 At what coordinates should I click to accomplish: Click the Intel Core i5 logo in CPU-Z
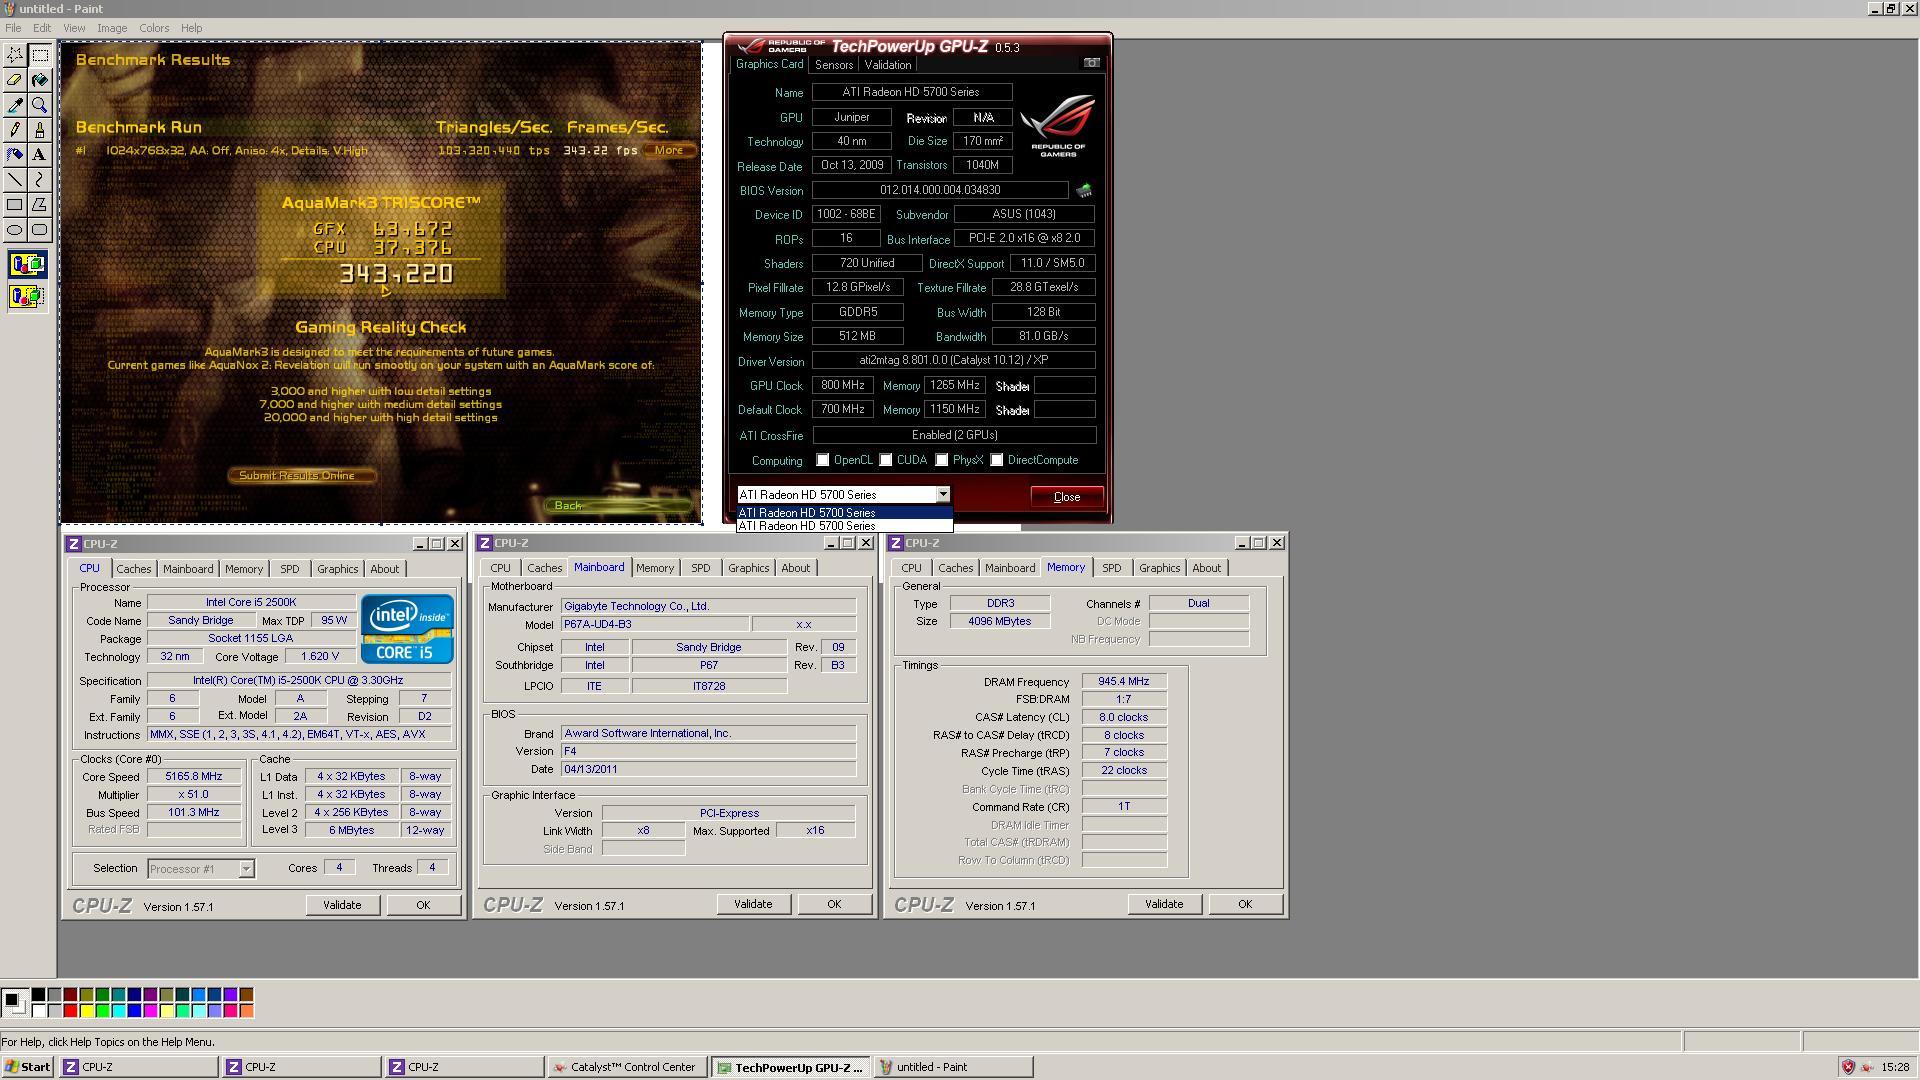pyautogui.click(x=407, y=629)
